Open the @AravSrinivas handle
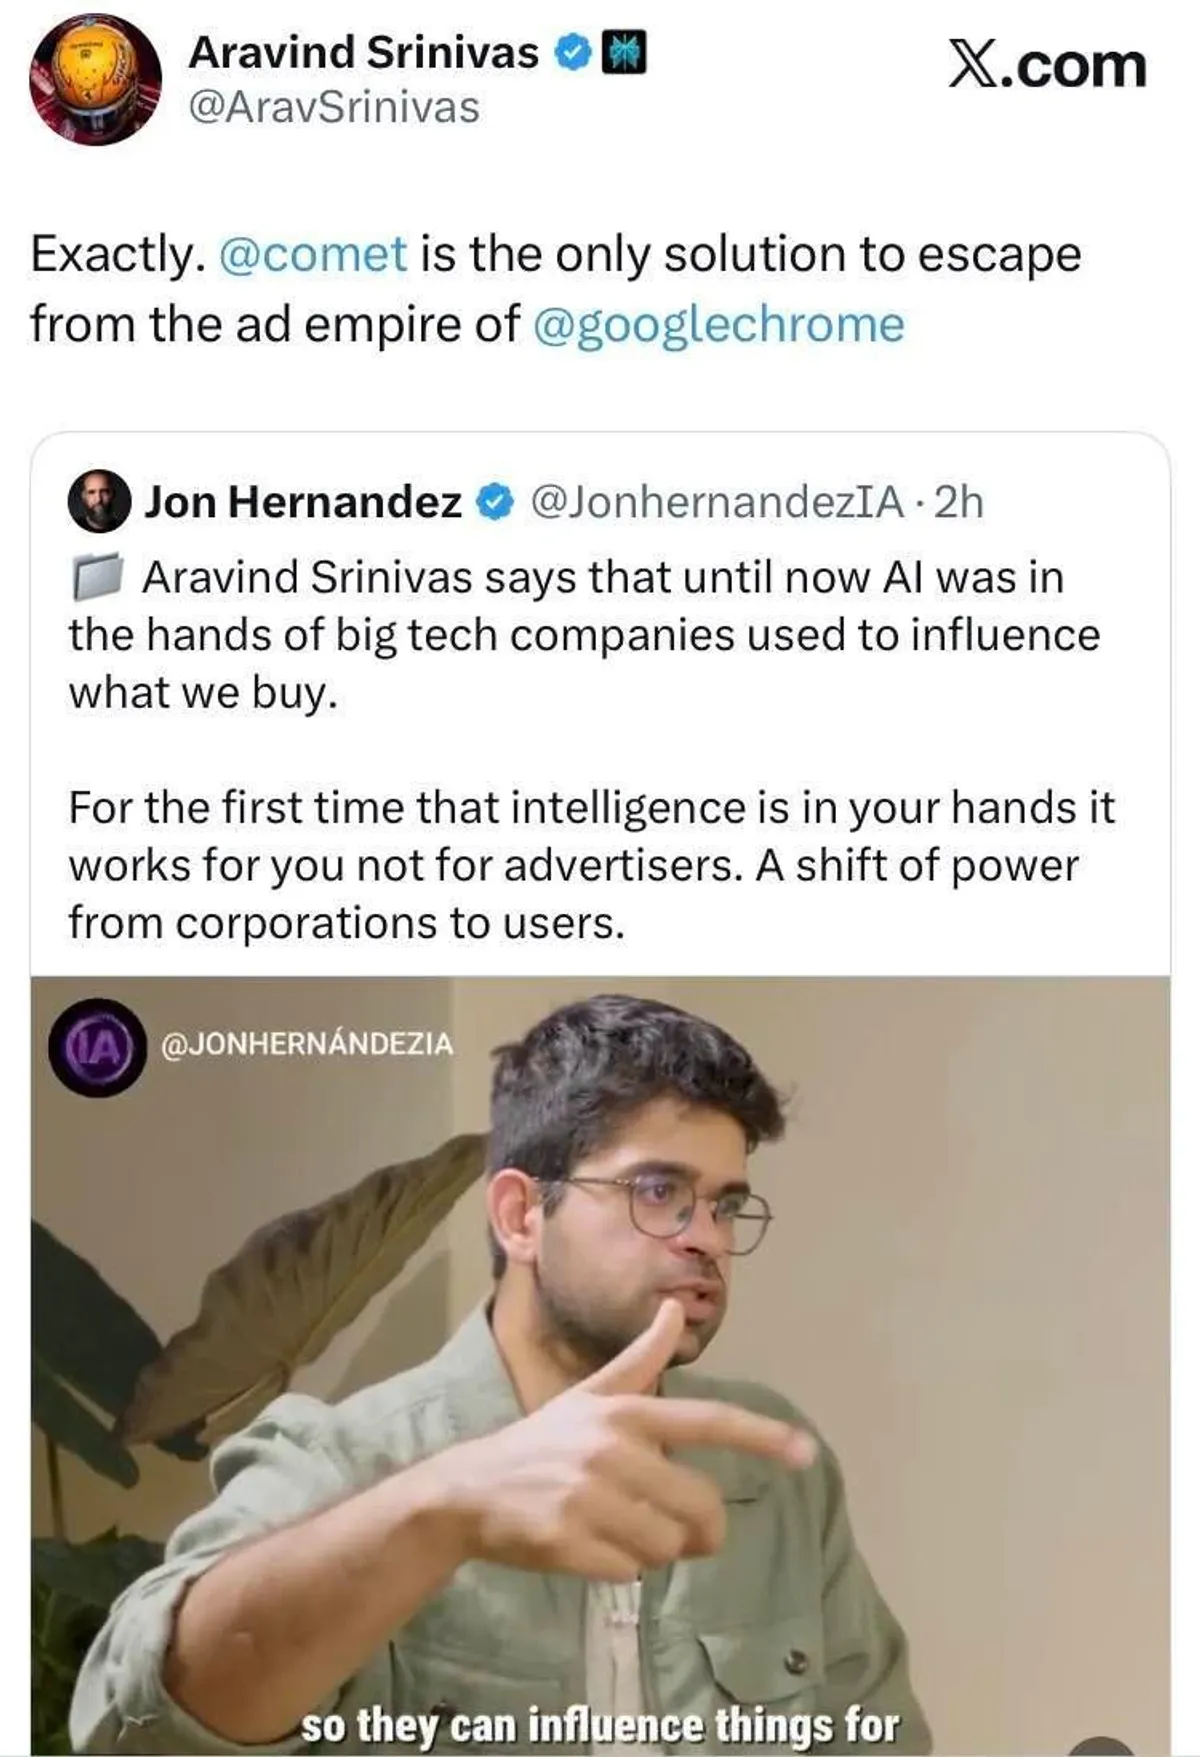 334,108
